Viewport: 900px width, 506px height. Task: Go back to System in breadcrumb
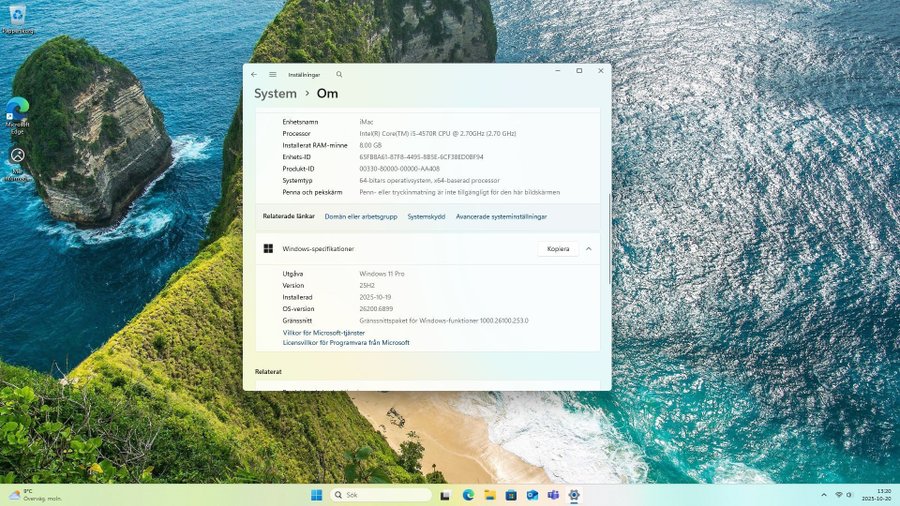coord(275,94)
